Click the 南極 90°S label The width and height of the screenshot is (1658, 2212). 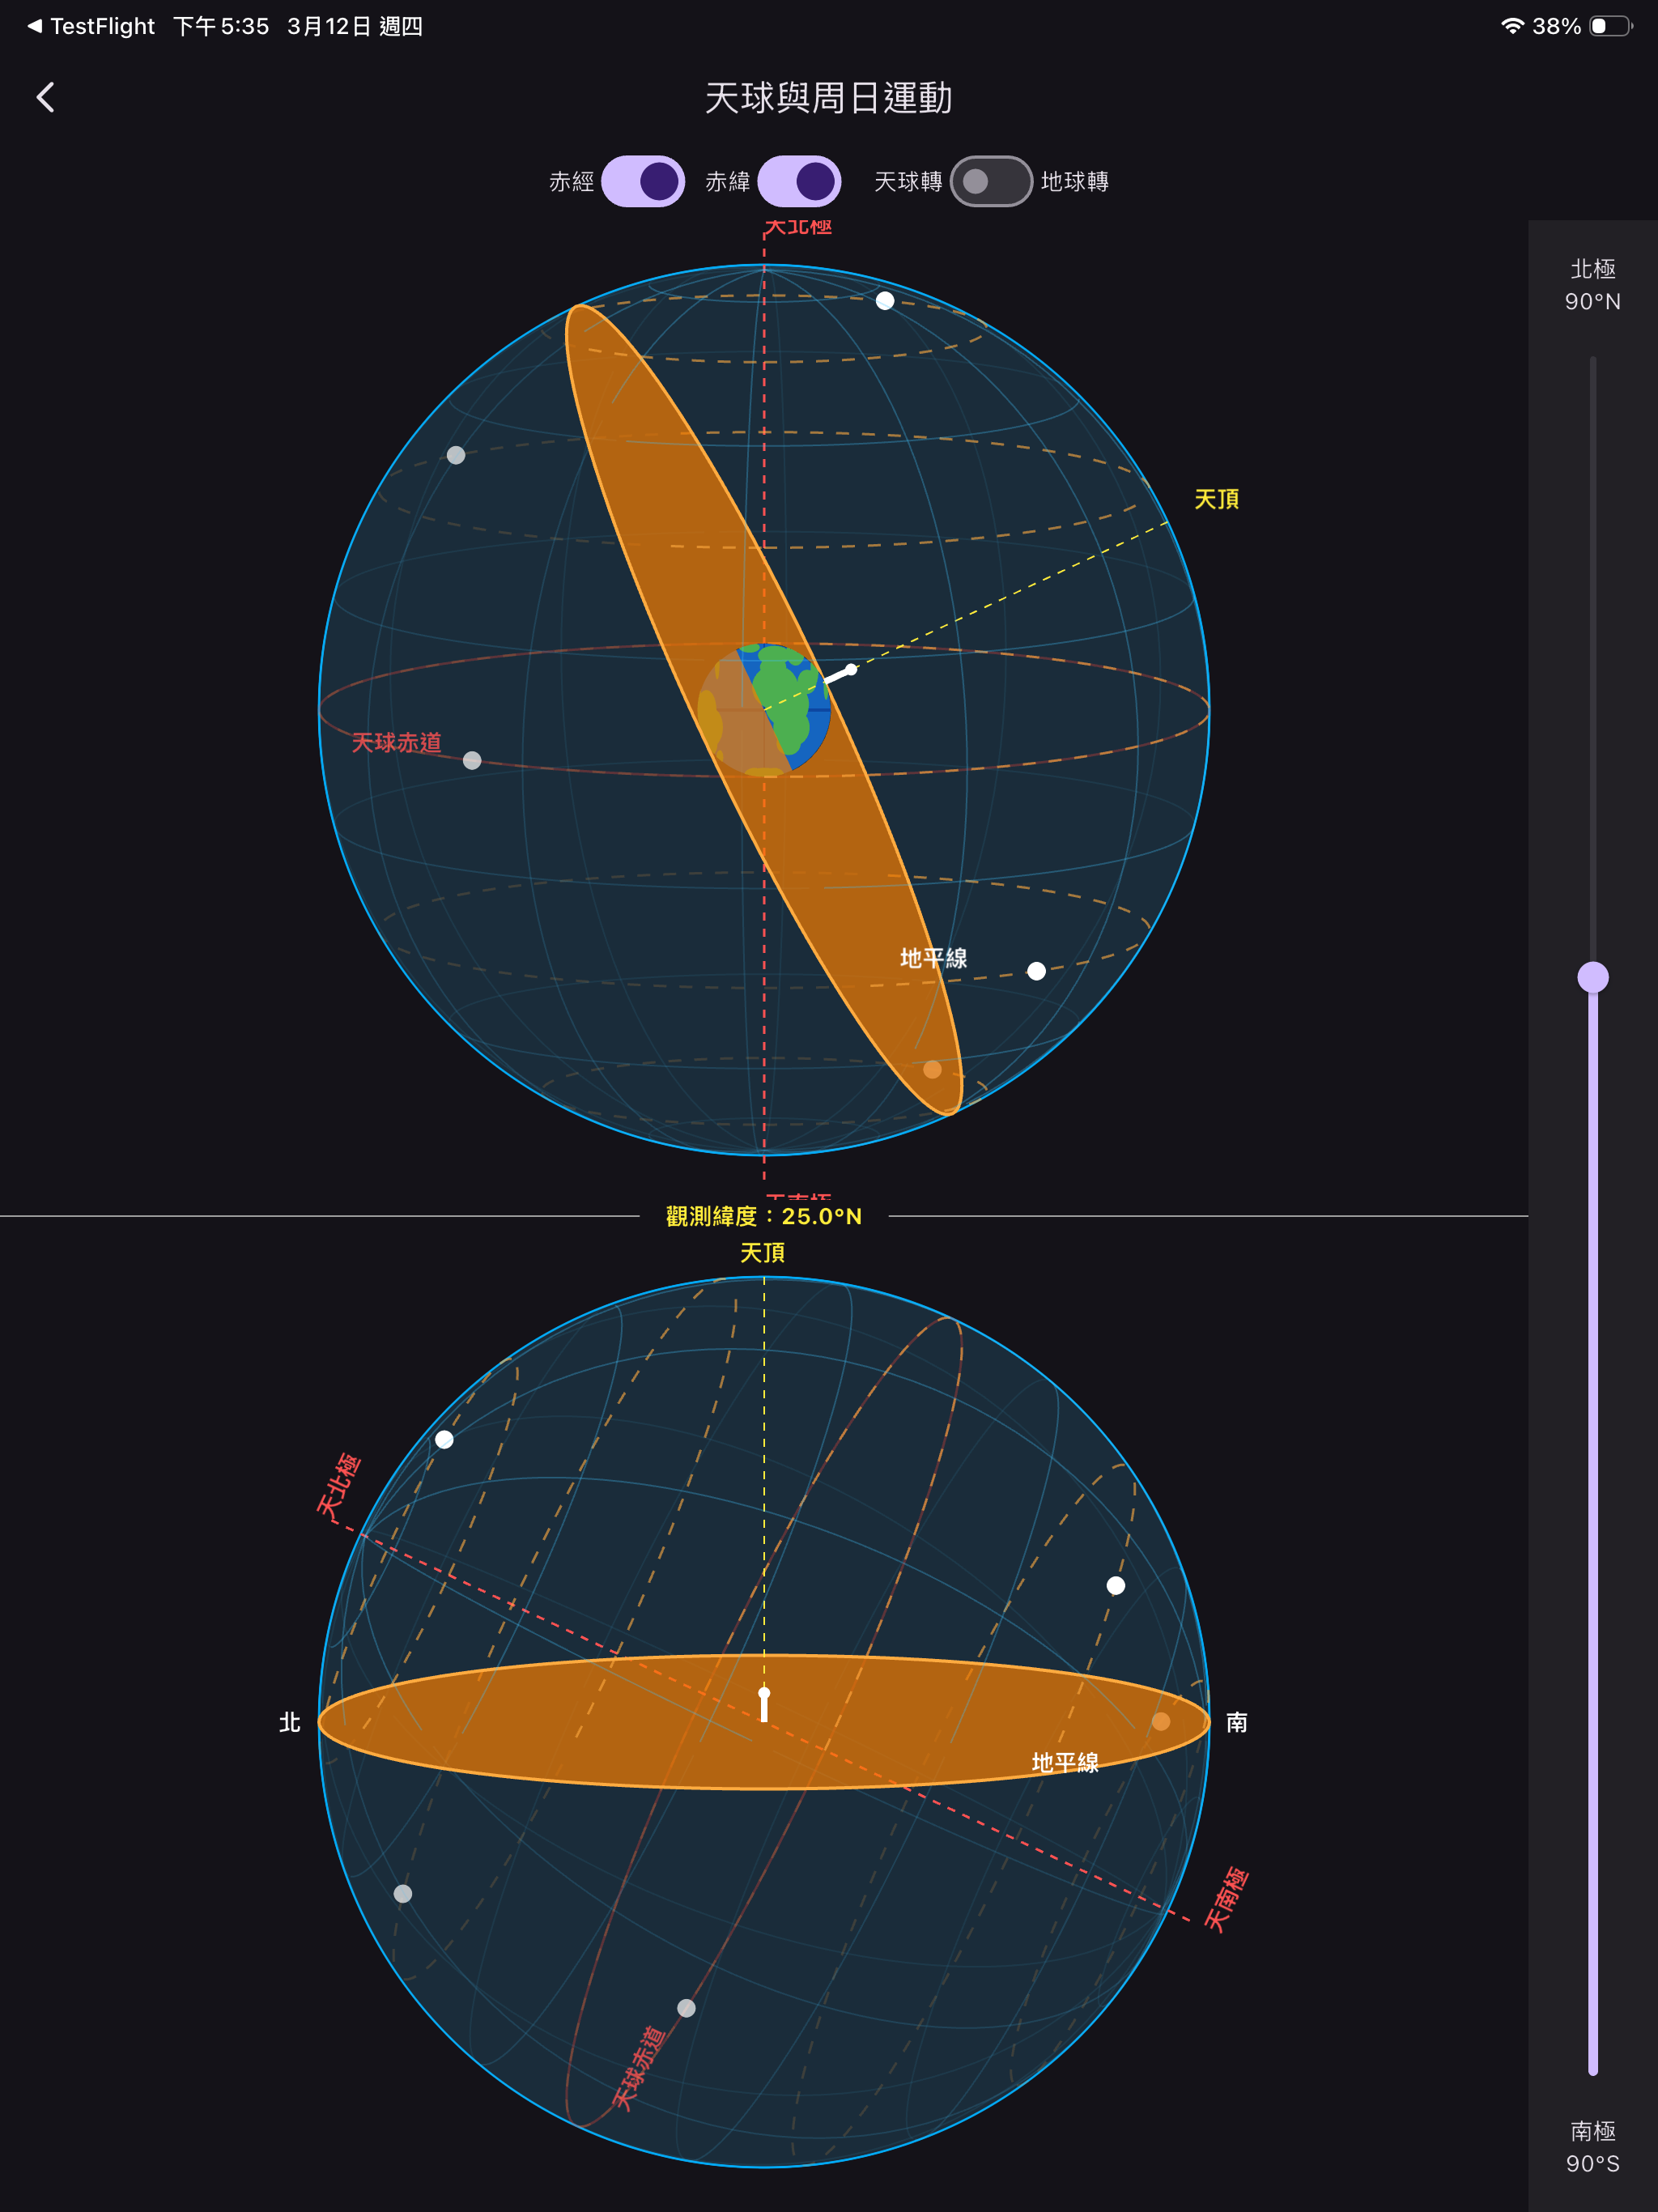pos(1592,2147)
